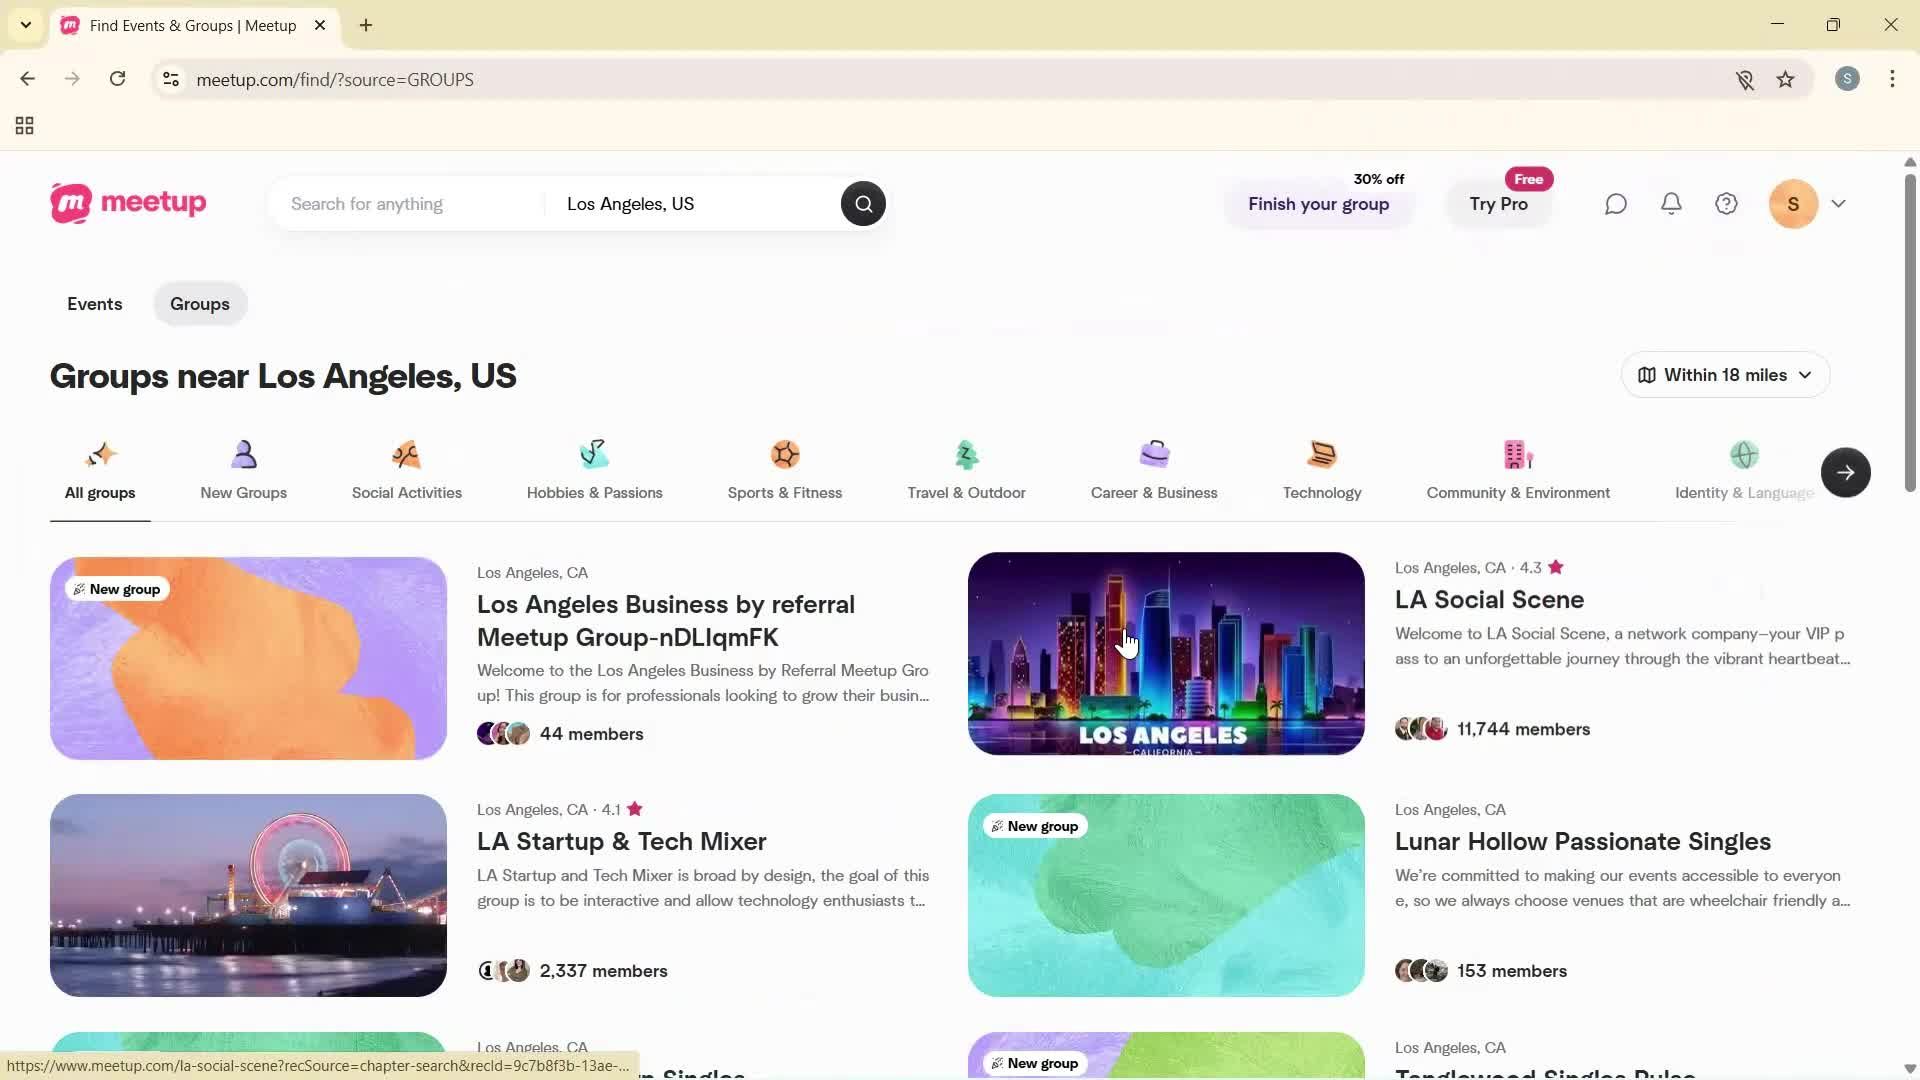Bookmark the page with the star icon
1920x1080 pixels.
click(1786, 79)
